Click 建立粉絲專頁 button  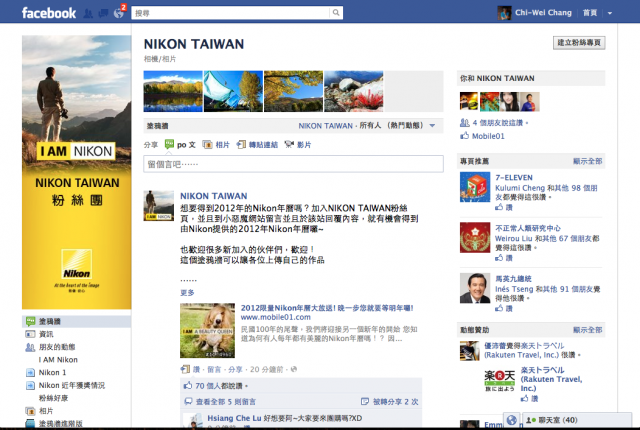tap(579, 43)
